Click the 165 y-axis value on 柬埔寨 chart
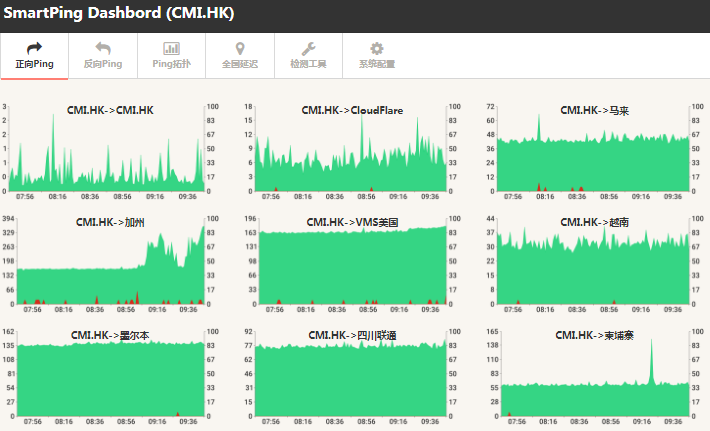The height and width of the screenshot is (431, 710). tap(492, 330)
